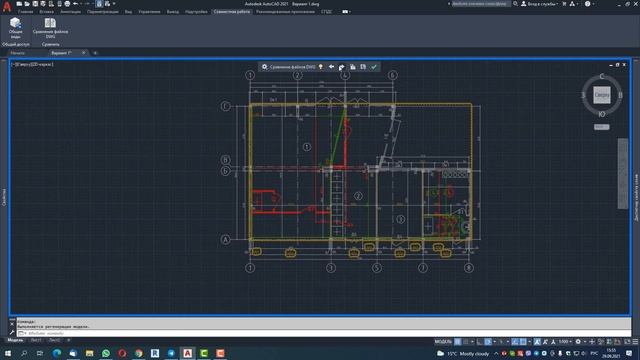Click the МОДЕЛЬ status bar button
640x360 pixels.
click(x=443, y=342)
